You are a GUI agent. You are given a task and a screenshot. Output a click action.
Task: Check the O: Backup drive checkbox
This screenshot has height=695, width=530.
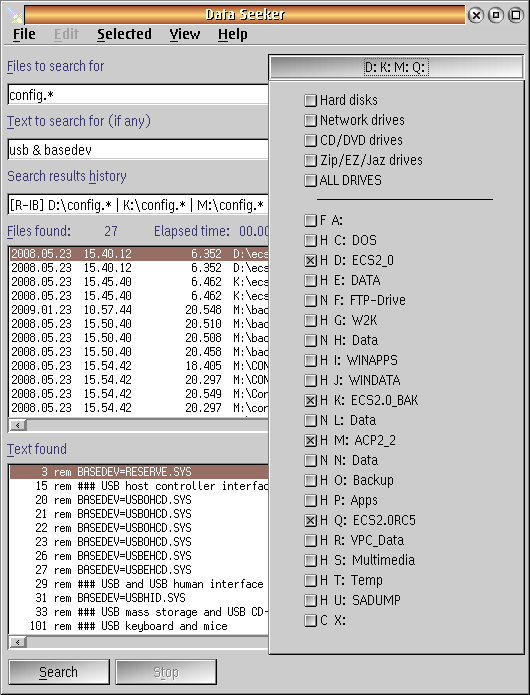pyautogui.click(x=311, y=480)
